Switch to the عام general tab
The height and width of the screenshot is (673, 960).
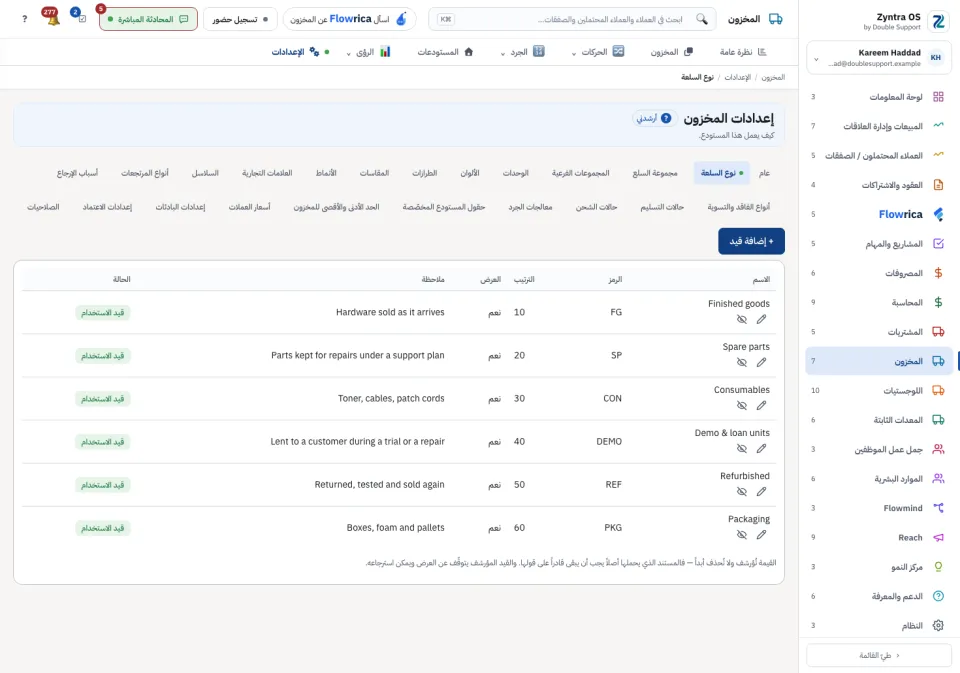[x=764, y=173]
